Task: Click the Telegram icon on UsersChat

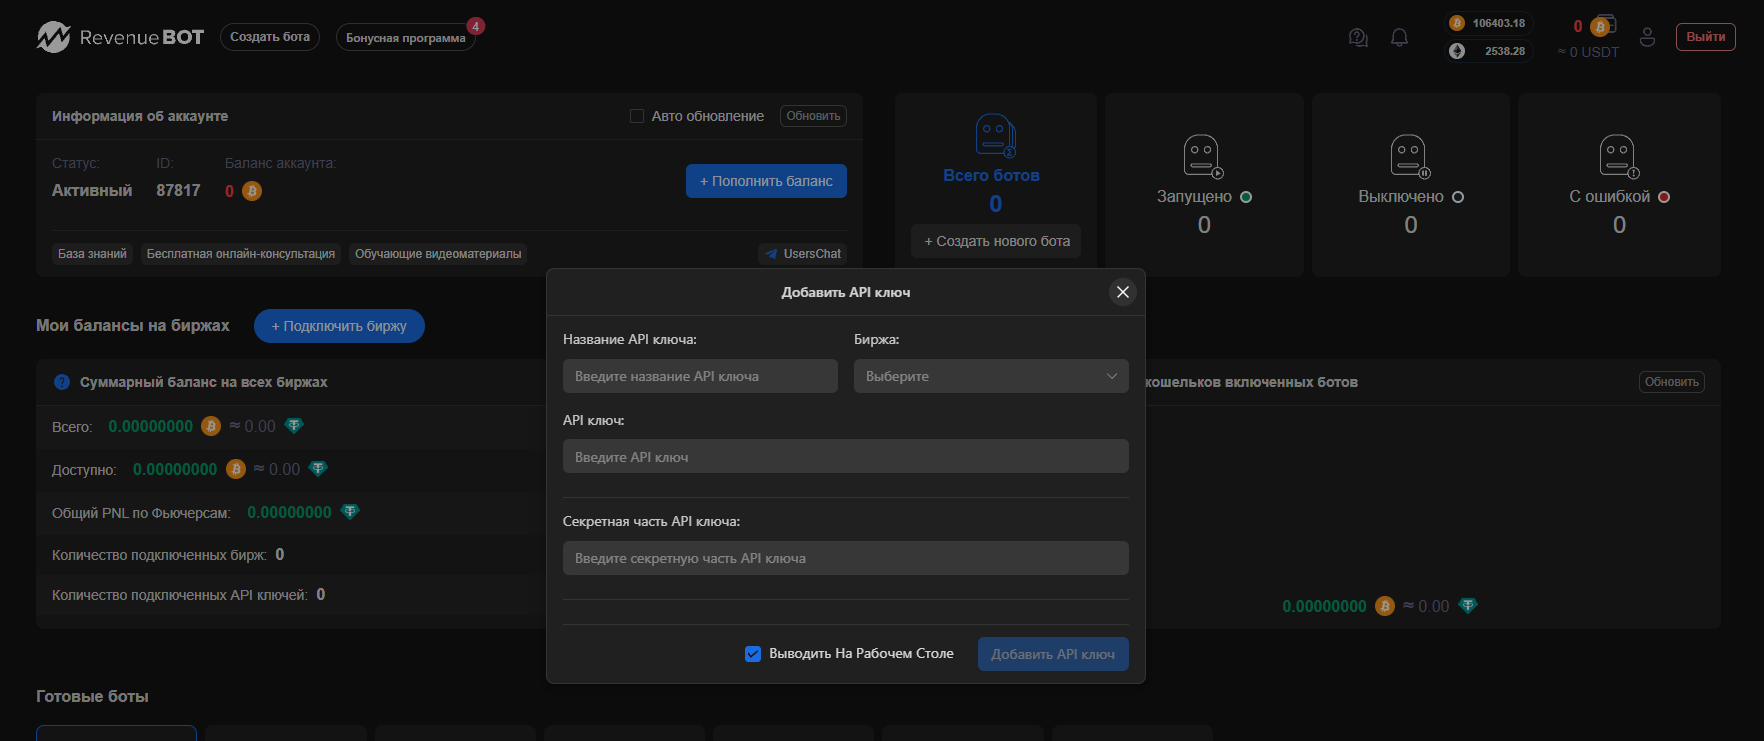Action: click(x=771, y=254)
